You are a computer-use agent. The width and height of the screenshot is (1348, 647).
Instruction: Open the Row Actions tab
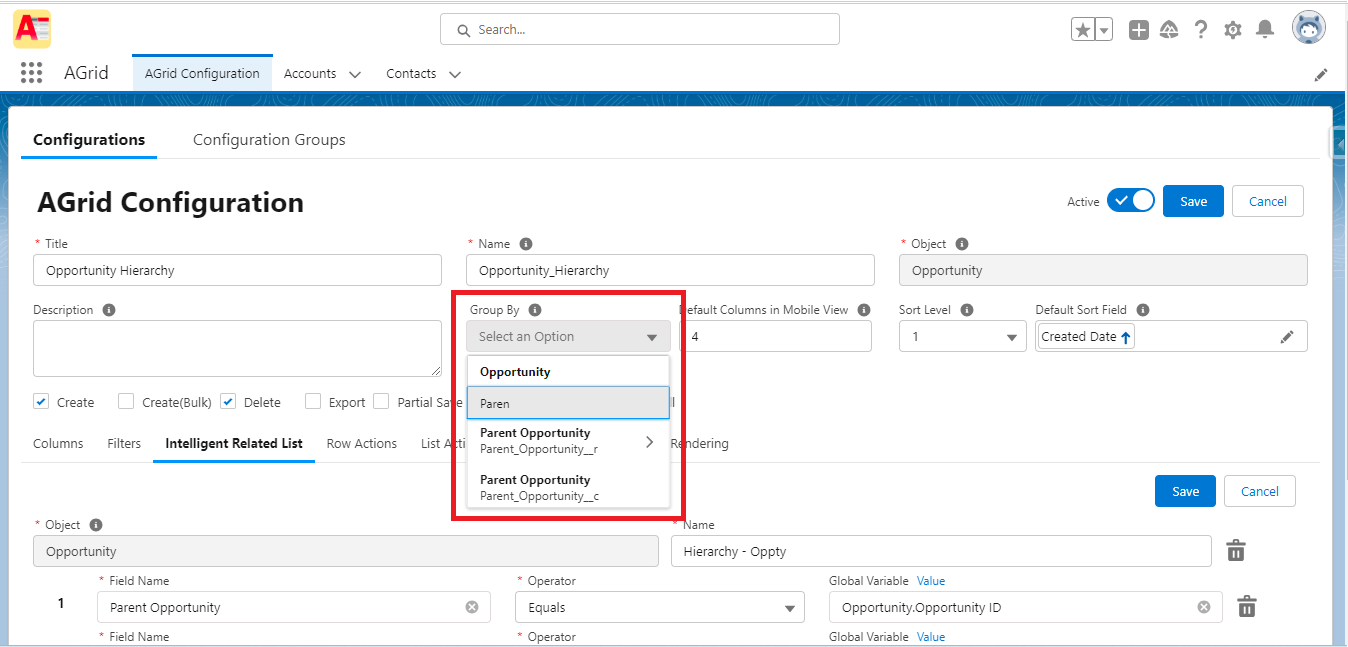362,443
